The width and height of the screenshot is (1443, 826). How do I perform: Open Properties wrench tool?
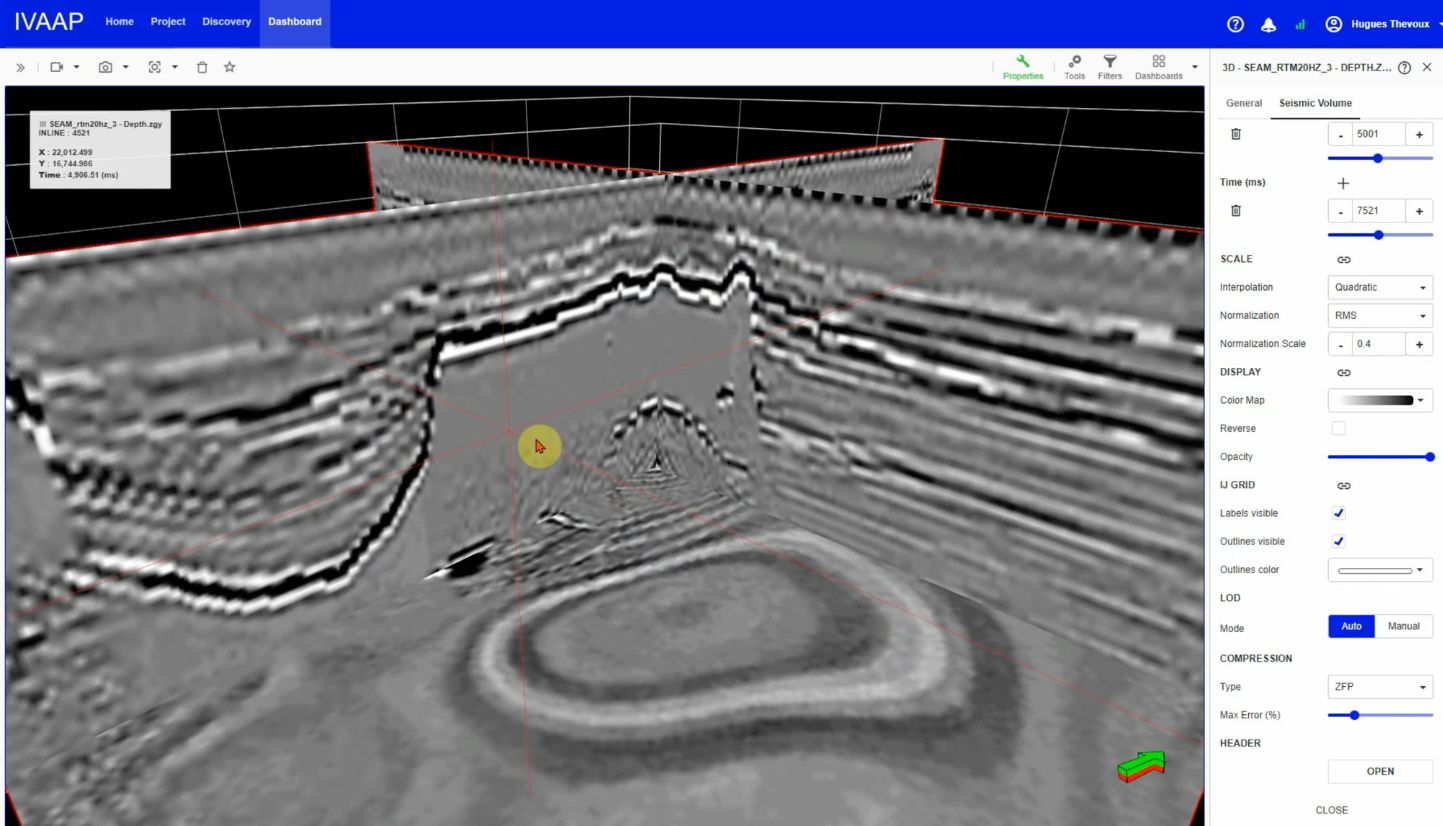point(1023,67)
